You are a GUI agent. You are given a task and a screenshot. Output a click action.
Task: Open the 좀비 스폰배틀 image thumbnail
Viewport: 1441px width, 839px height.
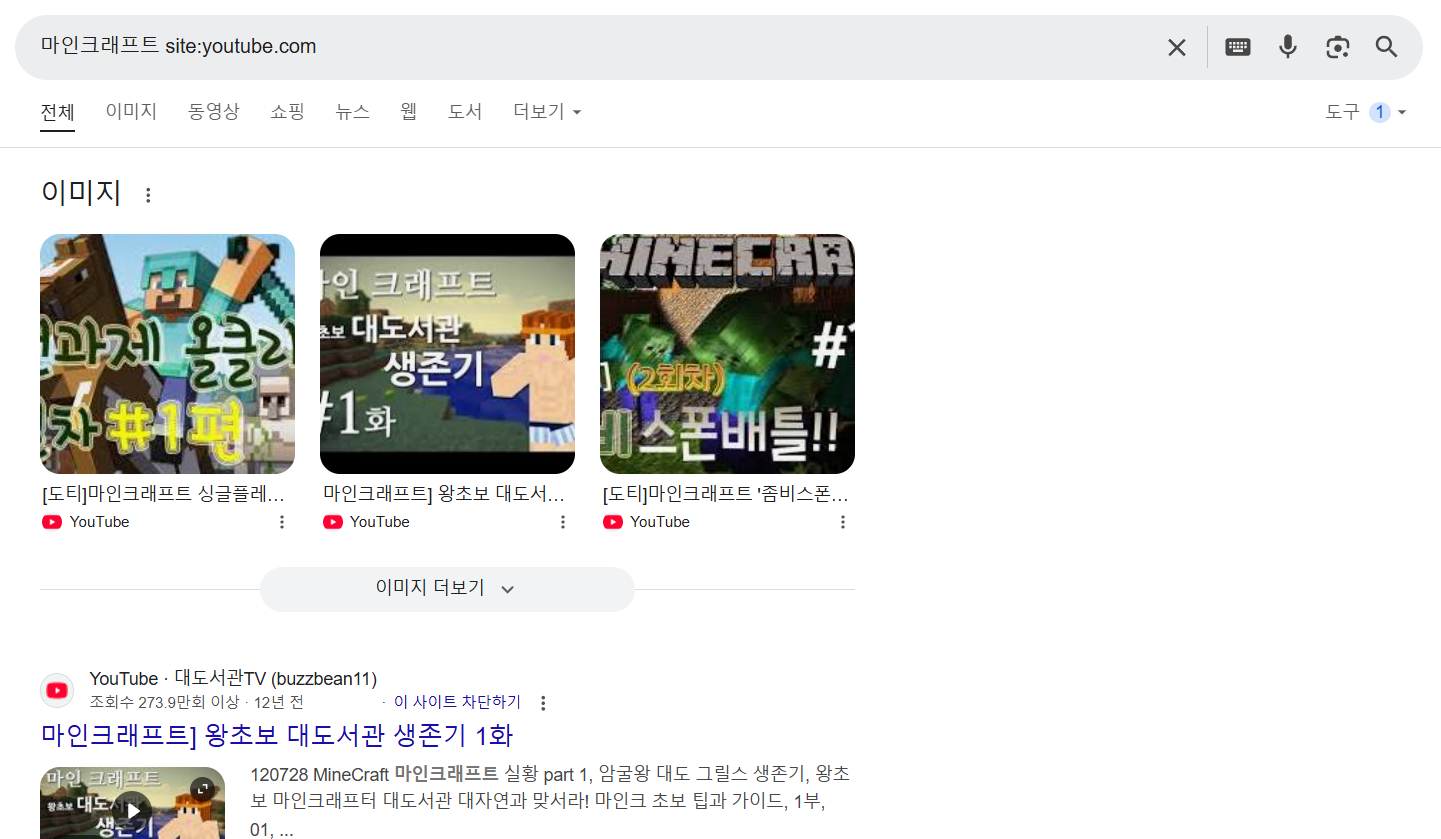click(727, 354)
